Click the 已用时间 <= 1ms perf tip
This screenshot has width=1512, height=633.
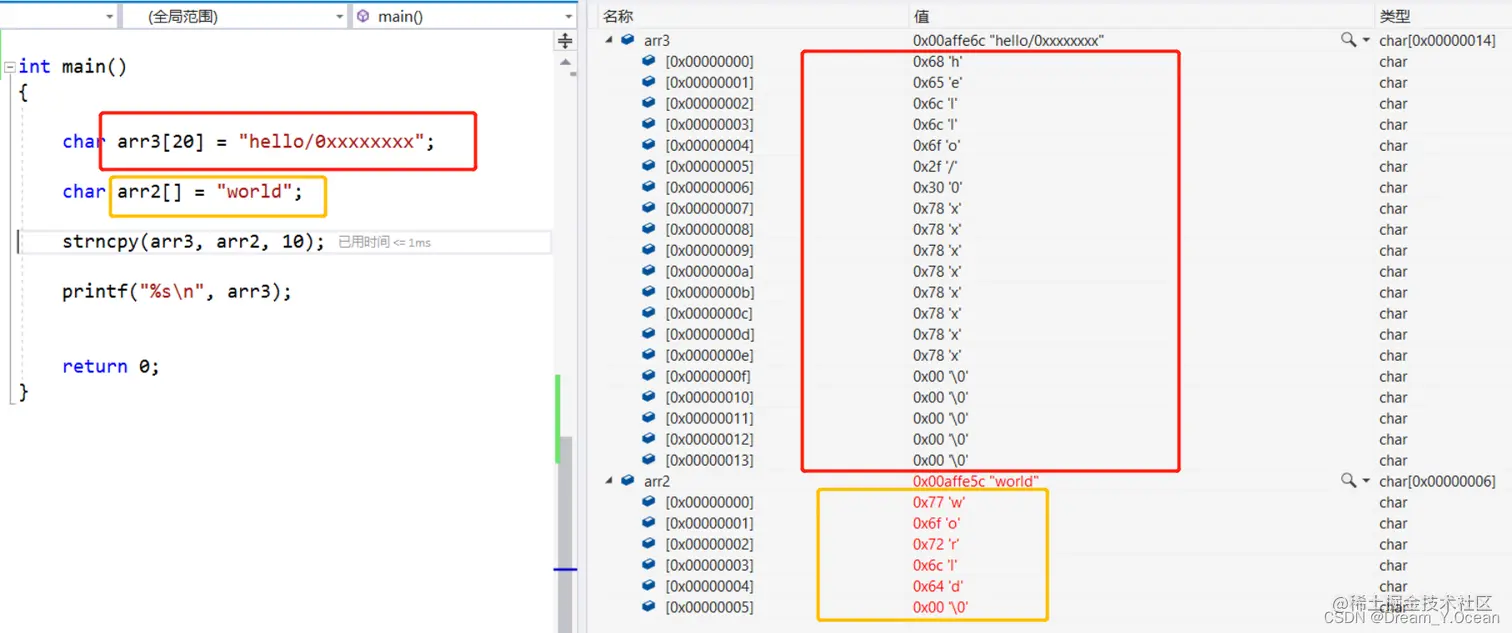coord(385,242)
